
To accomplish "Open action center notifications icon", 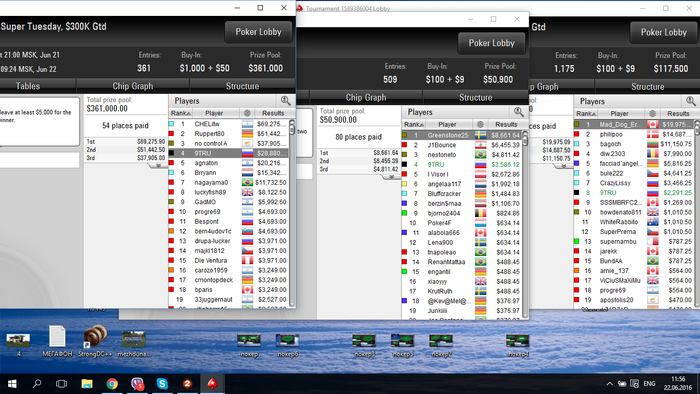I will pyautogui.click(x=634, y=384).
